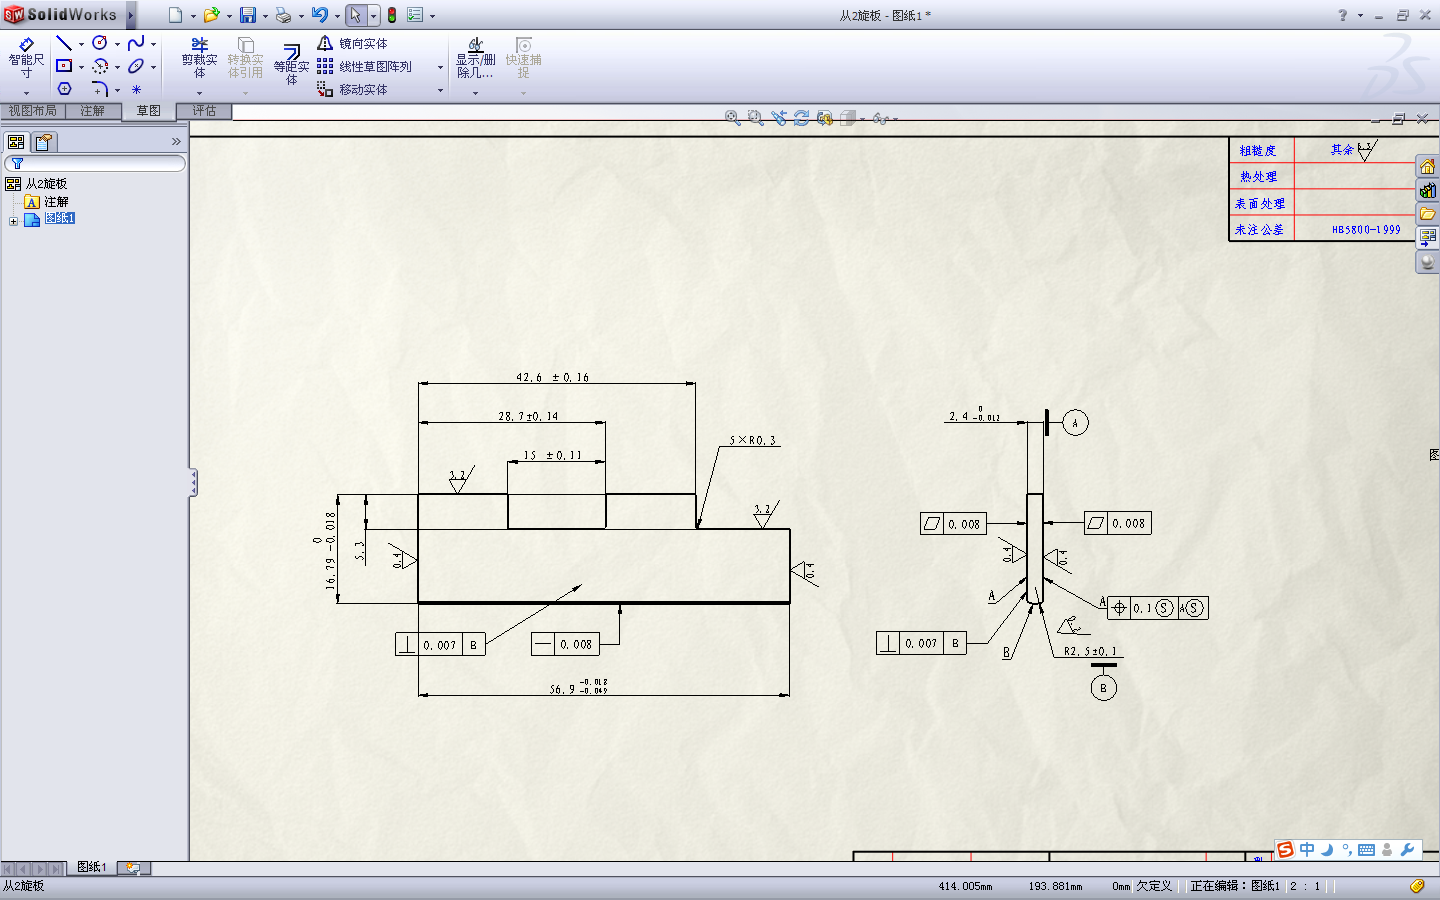1440x900 pixels.
Task: Open the Linear Sketch Pattern dropdown arrow
Action: 440,67
